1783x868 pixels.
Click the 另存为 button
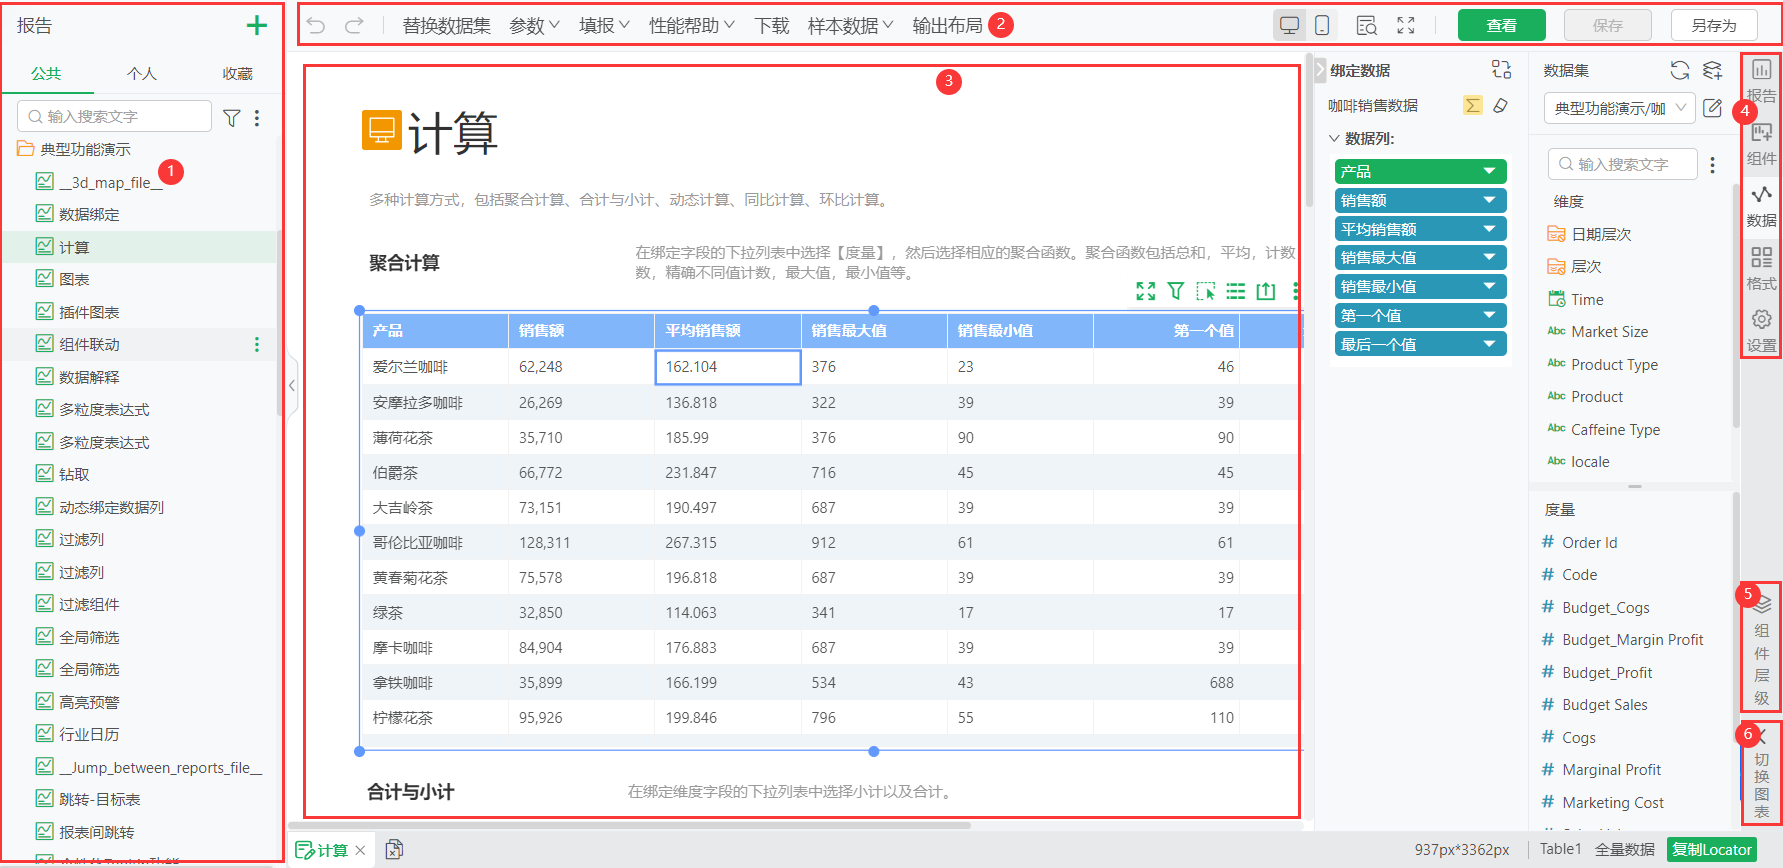(x=1714, y=26)
